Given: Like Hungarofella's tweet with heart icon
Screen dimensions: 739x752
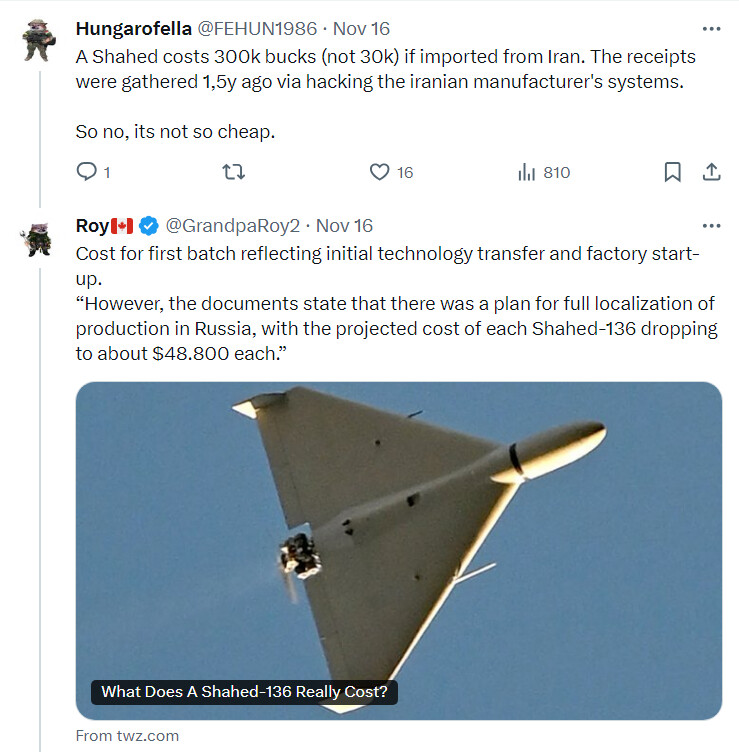Looking at the screenshot, I should tap(379, 172).
